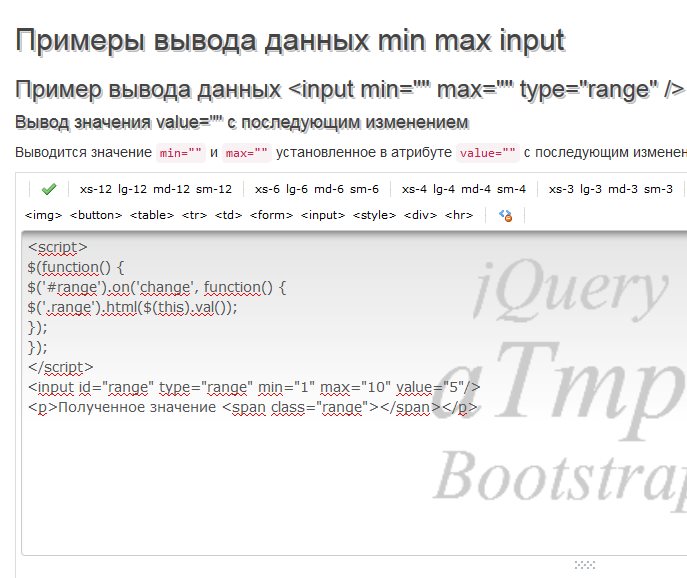Click the <p>Полученное значение code line
Viewport: 687px width, 578px height.
click(x=252, y=408)
